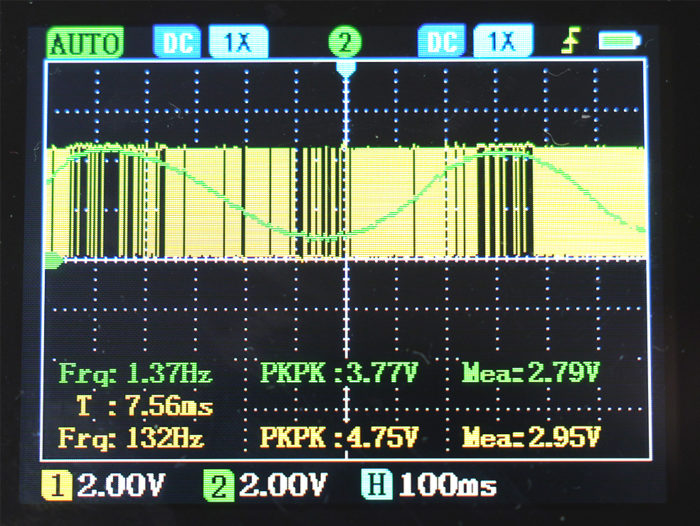Select the horizontal trigger position marker at top

click(x=347, y=70)
